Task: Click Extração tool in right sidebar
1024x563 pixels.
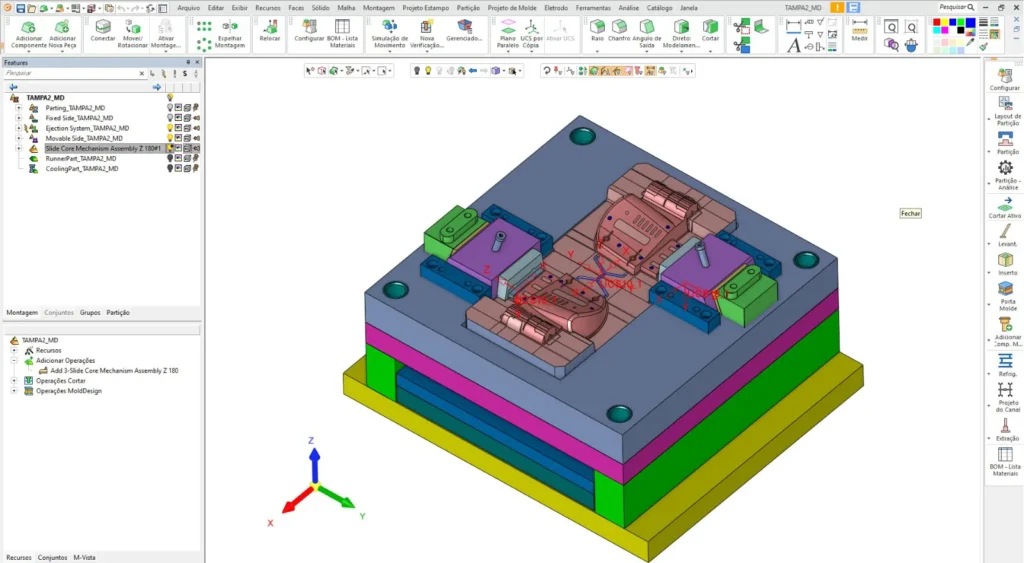Action: [x=1006, y=430]
